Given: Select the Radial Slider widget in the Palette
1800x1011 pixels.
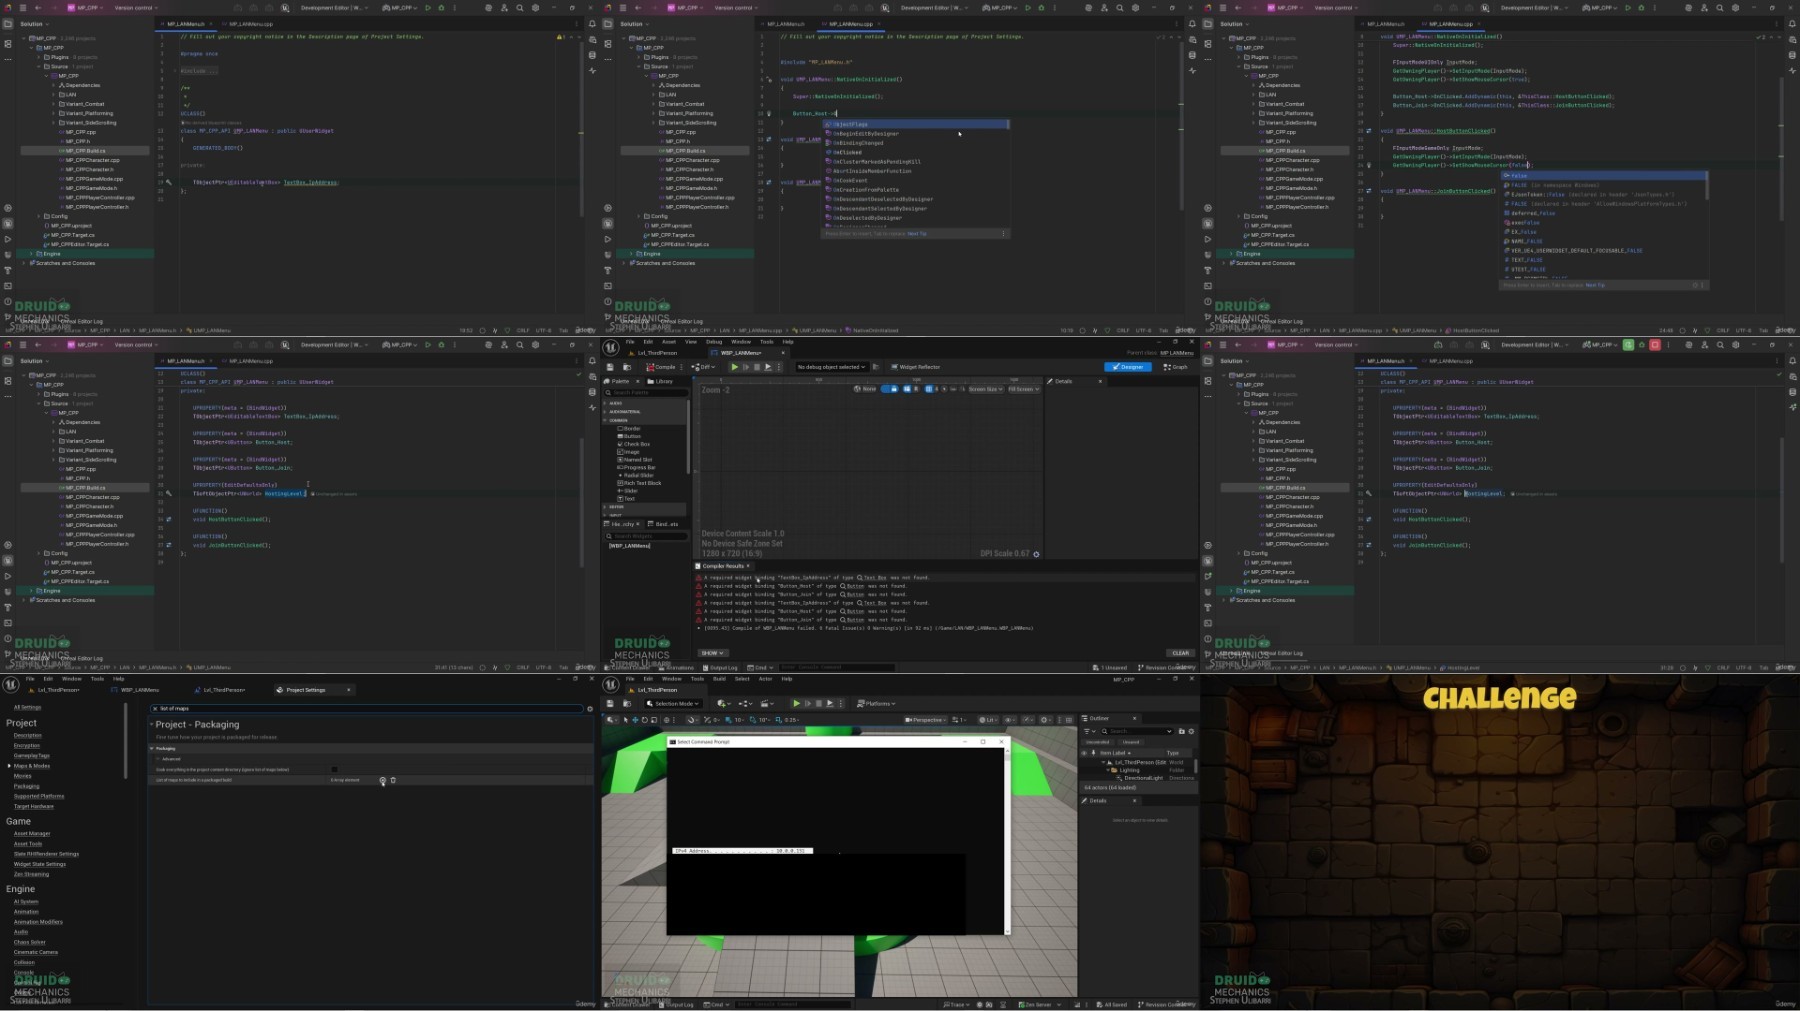Looking at the screenshot, I should pyautogui.click(x=637, y=475).
